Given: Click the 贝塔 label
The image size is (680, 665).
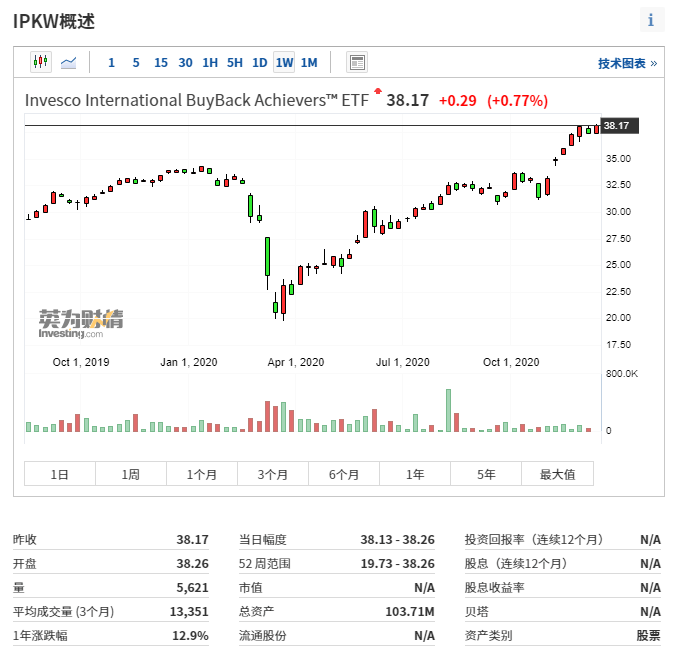Looking at the screenshot, I should point(477,612).
